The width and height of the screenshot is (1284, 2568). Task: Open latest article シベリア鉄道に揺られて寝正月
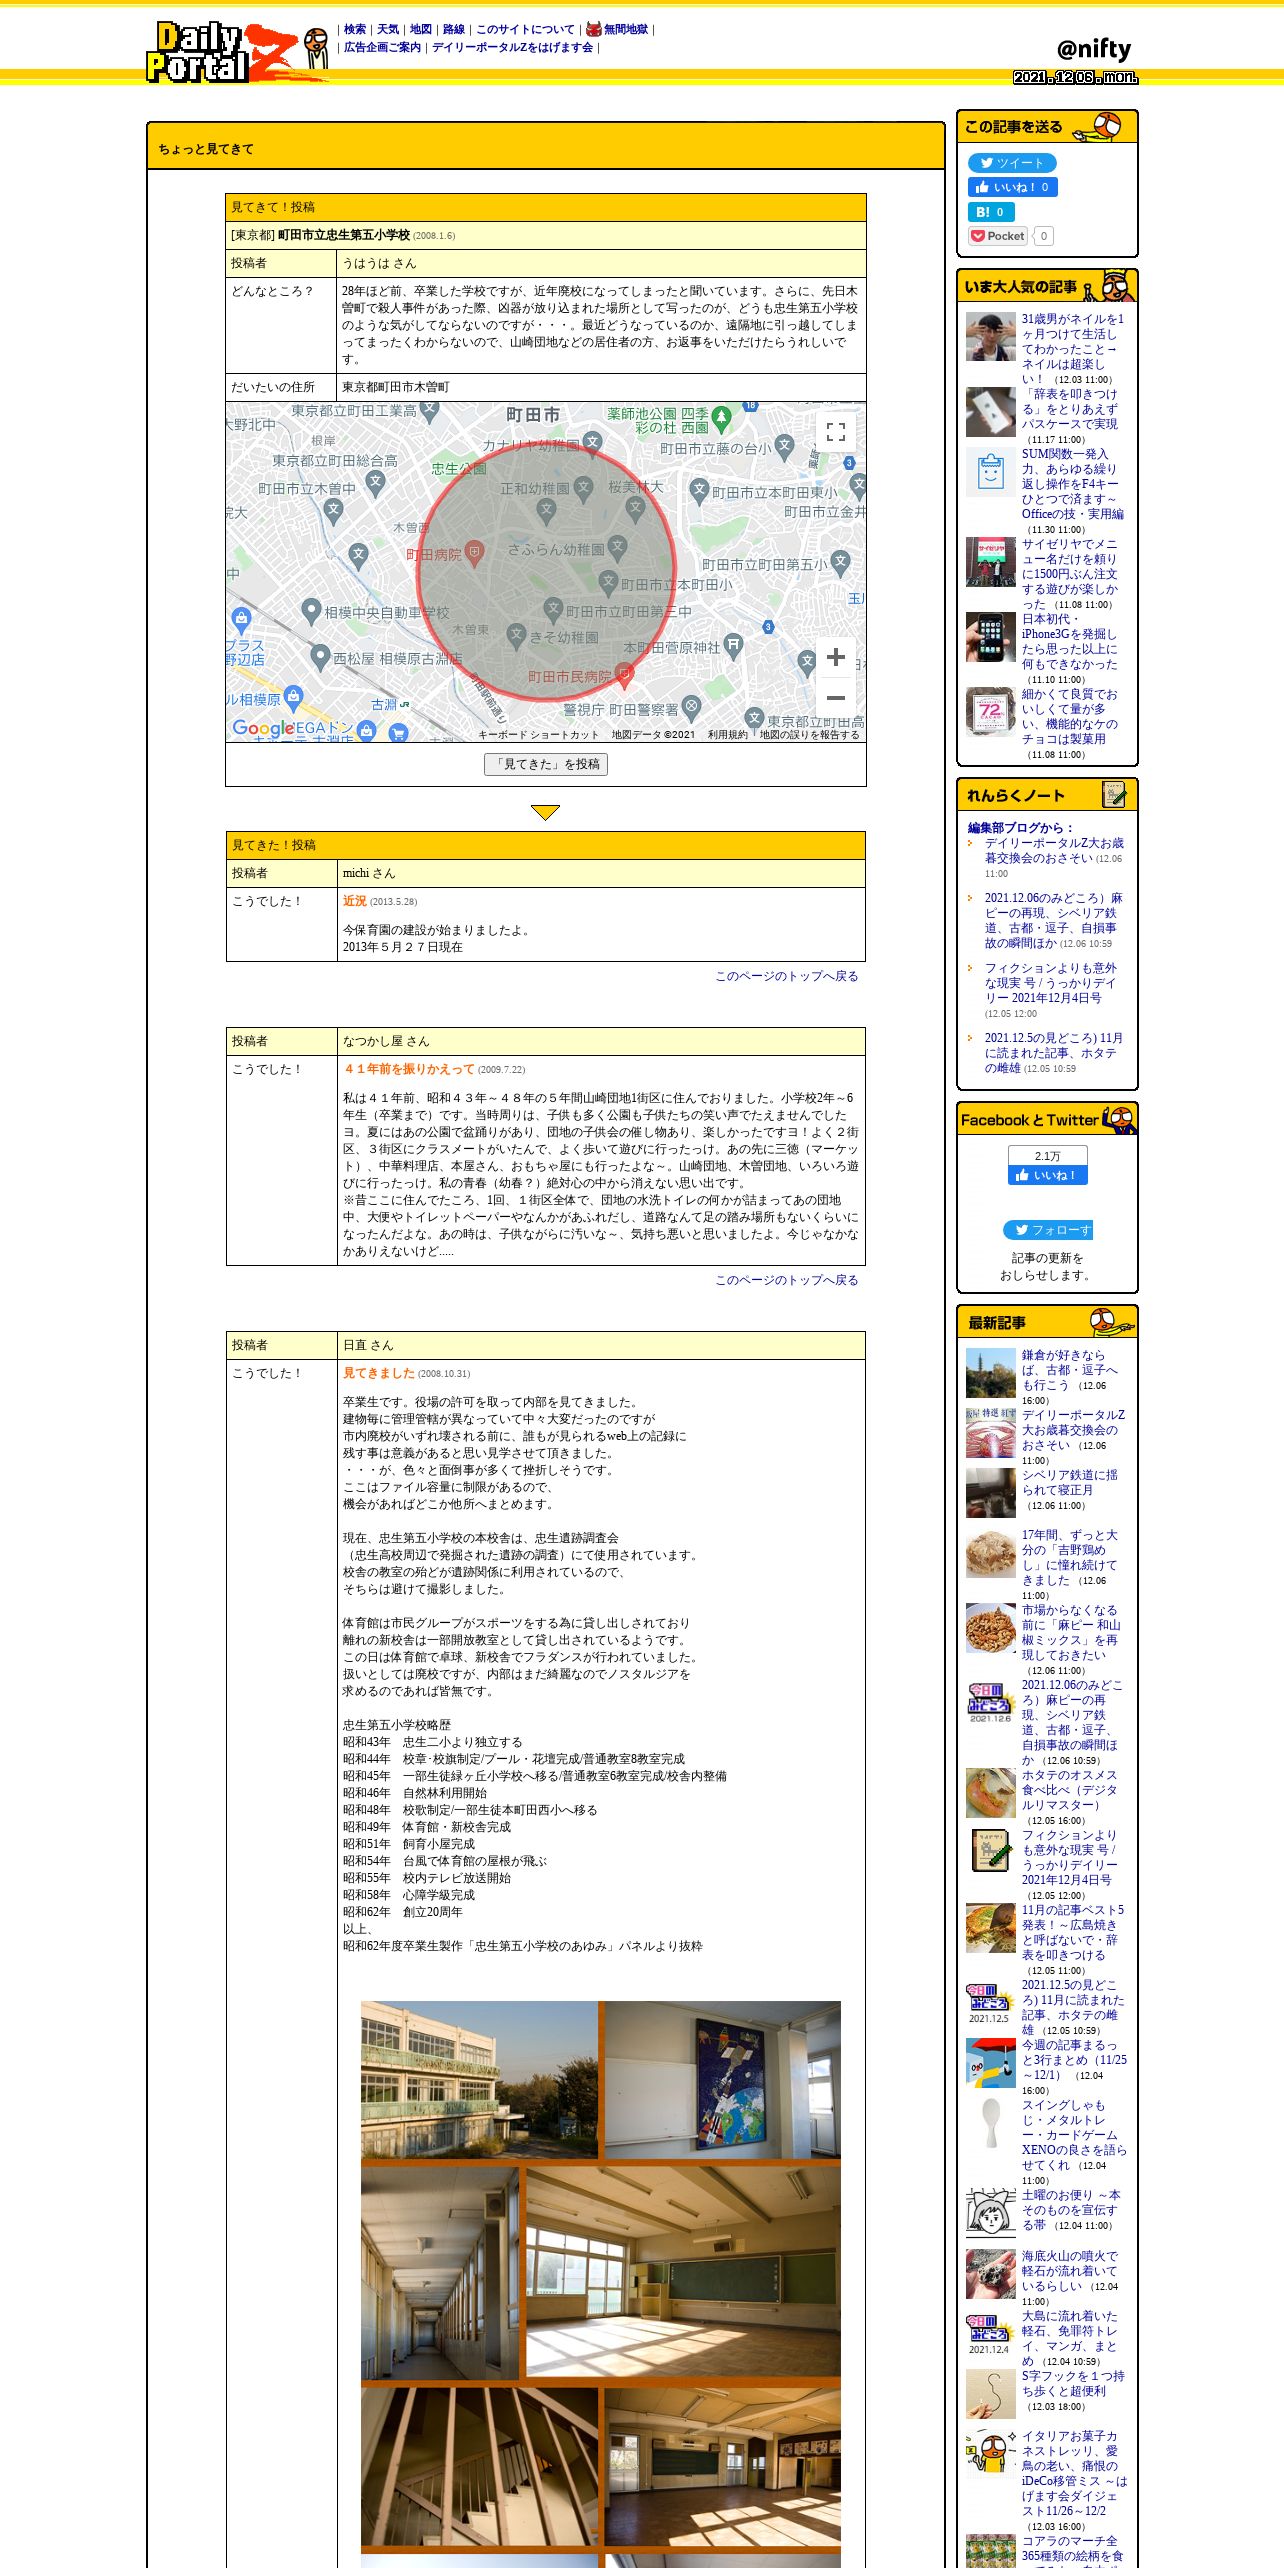(x=1070, y=1482)
